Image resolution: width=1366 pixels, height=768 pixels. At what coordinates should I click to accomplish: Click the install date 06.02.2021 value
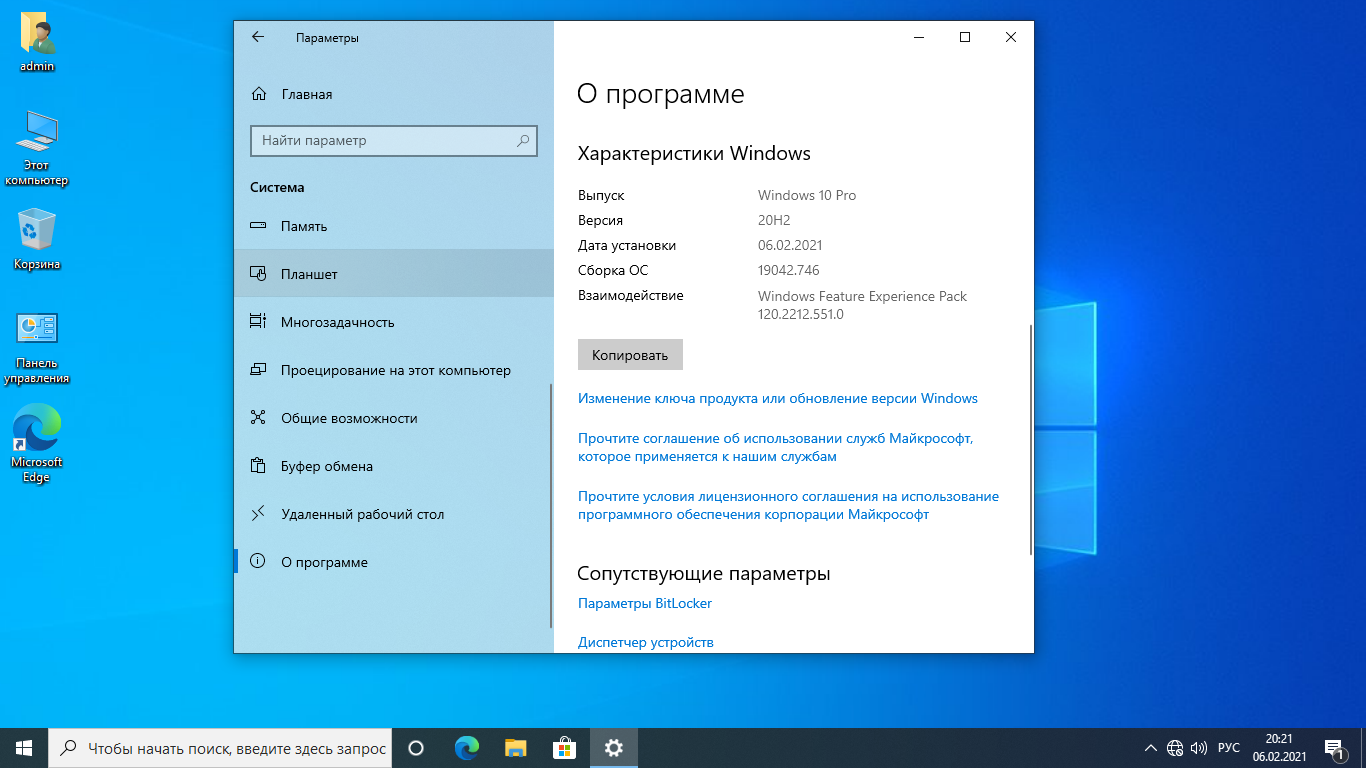click(790, 245)
